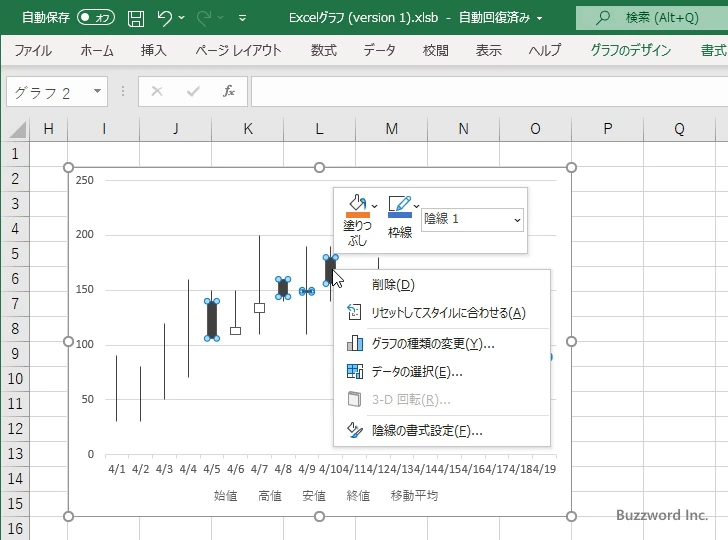Expand the Name Box dropdown arrow

98,91
